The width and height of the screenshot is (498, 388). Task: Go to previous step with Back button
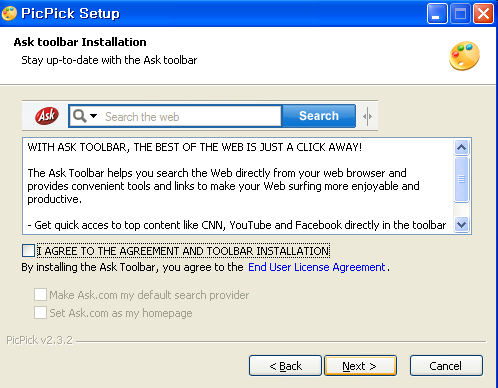pyautogui.click(x=285, y=366)
